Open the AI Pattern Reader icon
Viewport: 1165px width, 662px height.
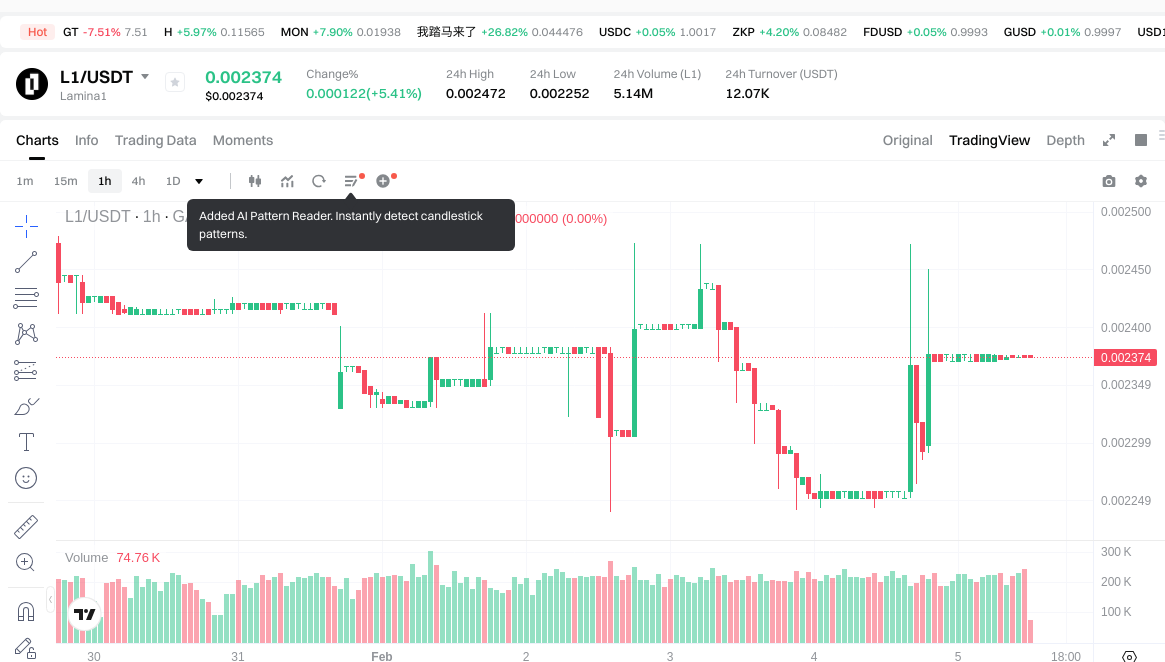click(x=351, y=181)
